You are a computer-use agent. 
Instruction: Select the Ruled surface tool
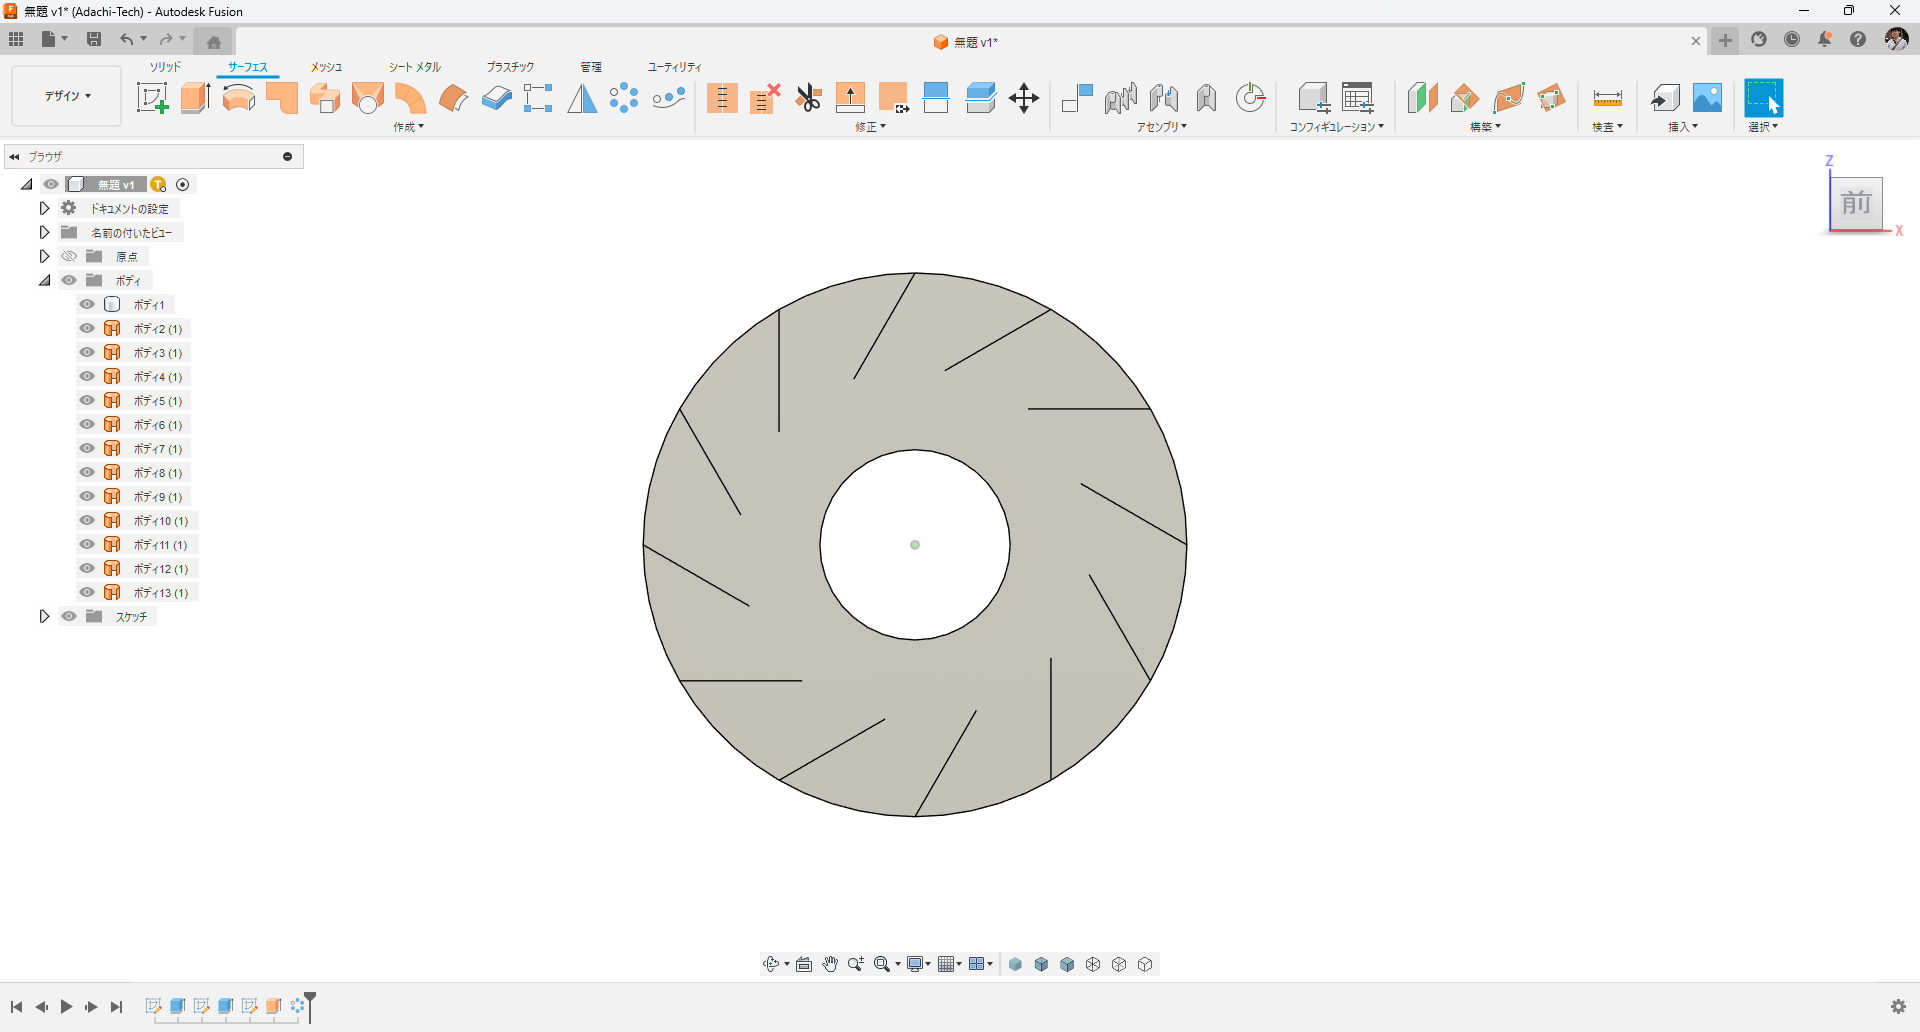point(410,98)
